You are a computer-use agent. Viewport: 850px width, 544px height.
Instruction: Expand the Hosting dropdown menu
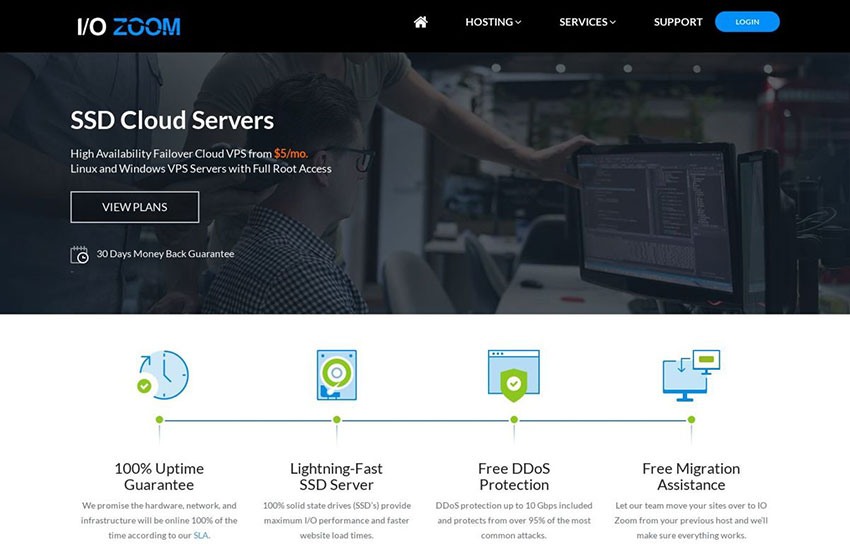(x=493, y=22)
